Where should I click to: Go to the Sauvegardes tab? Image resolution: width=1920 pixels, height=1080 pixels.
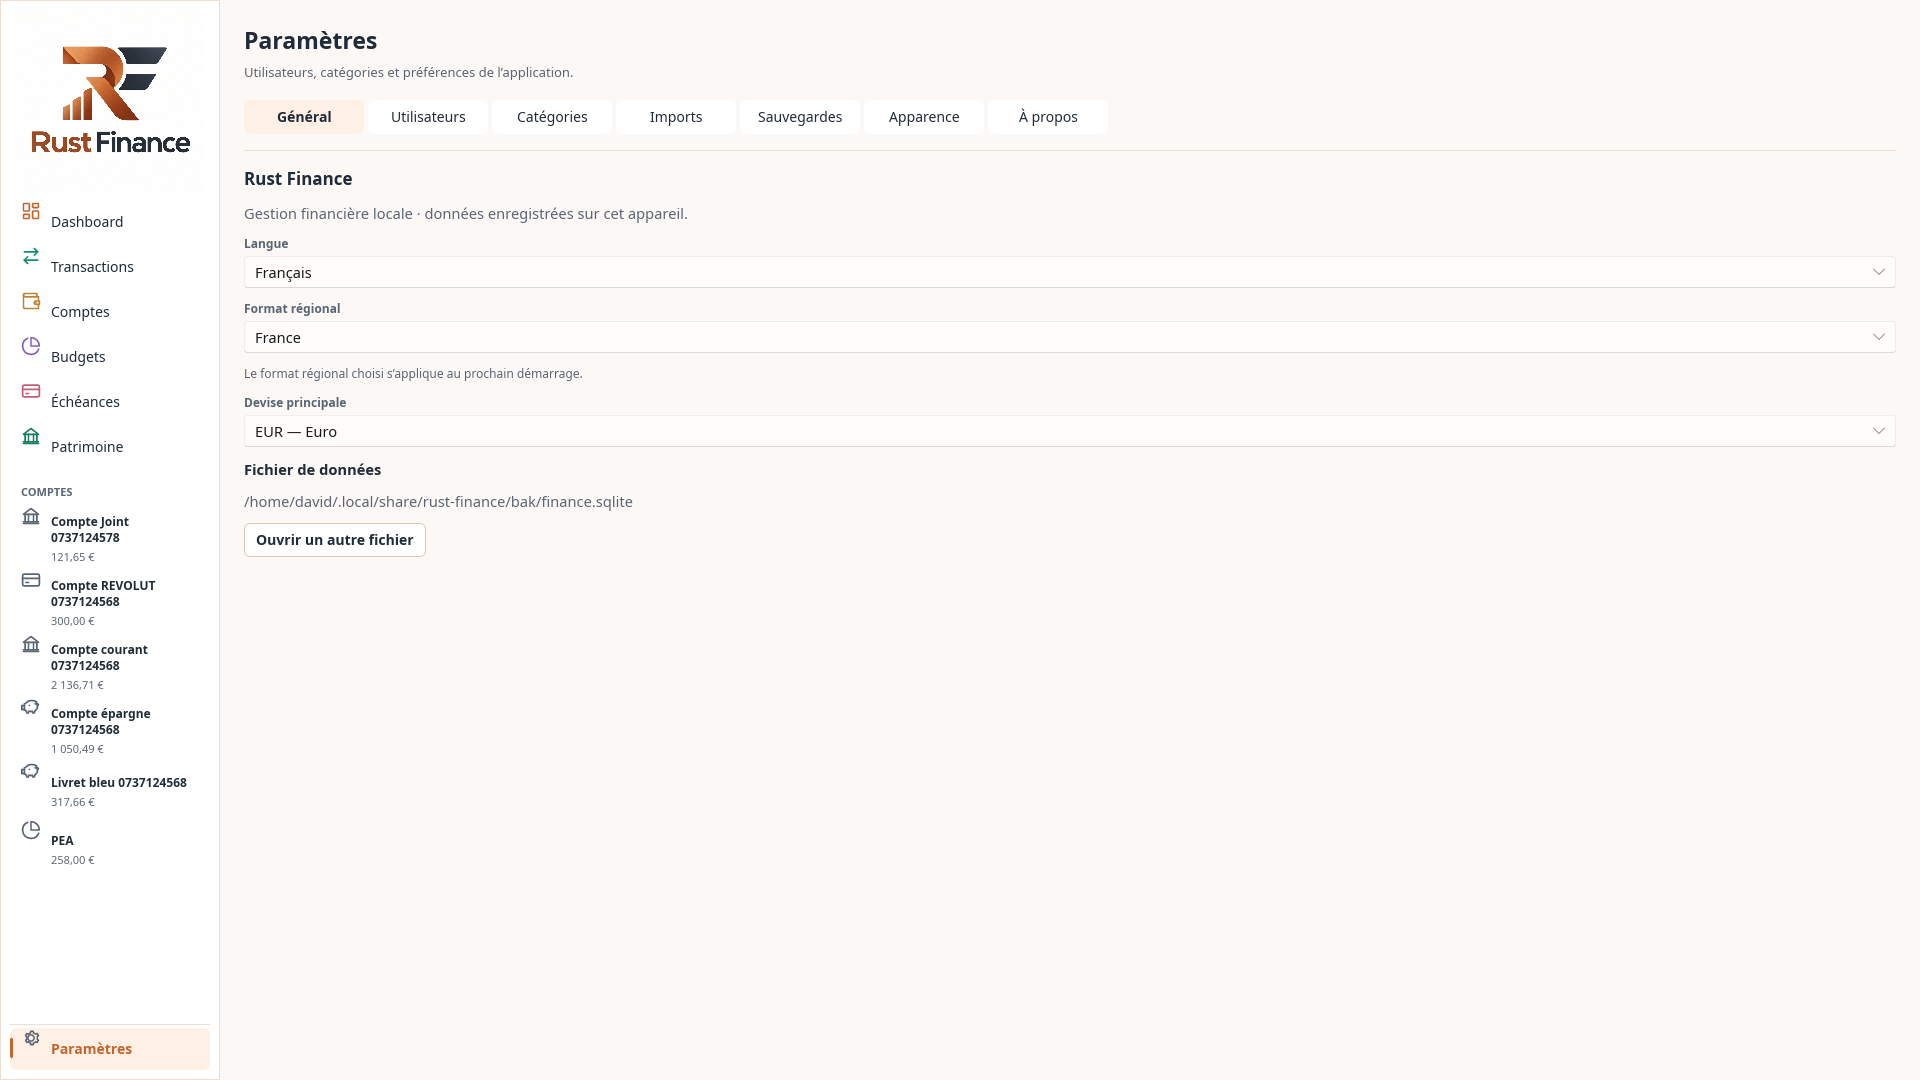tap(800, 117)
